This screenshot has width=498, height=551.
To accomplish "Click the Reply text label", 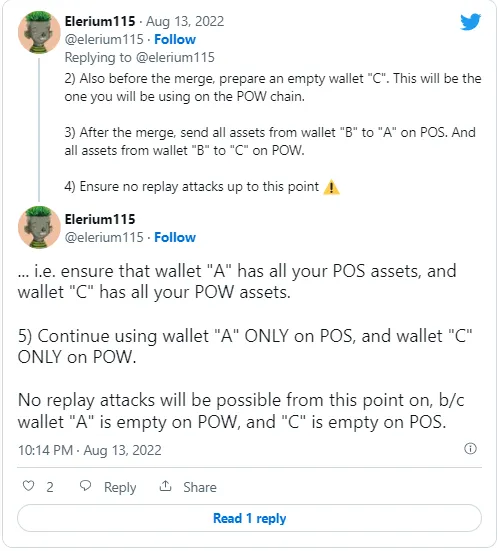I will [120, 487].
